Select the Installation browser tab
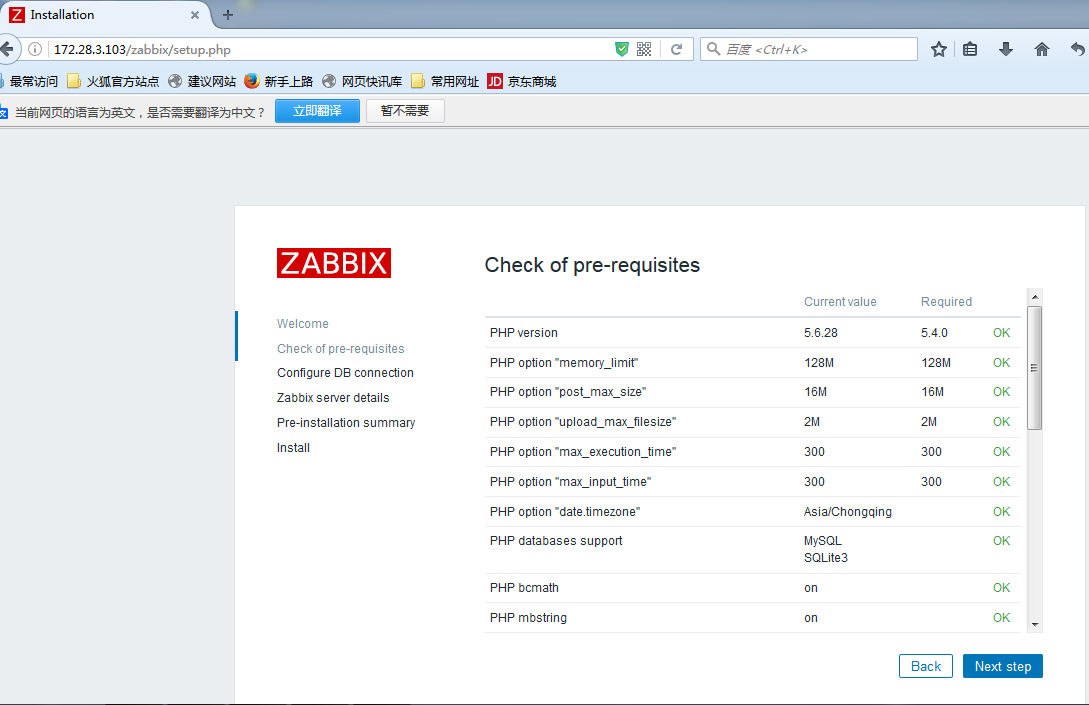Screen dimensions: 1089x705 [x=104, y=15]
